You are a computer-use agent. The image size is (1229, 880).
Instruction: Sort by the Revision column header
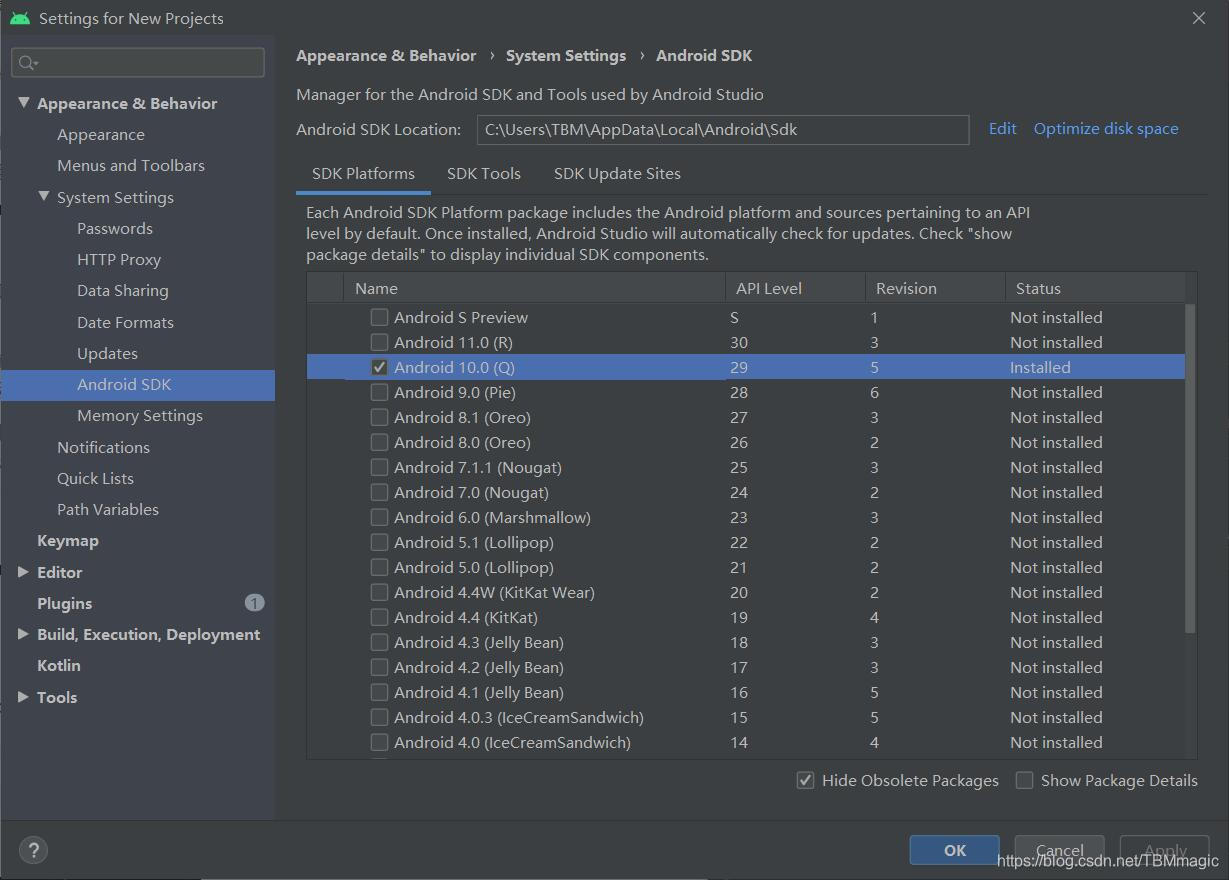click(935, 288)
